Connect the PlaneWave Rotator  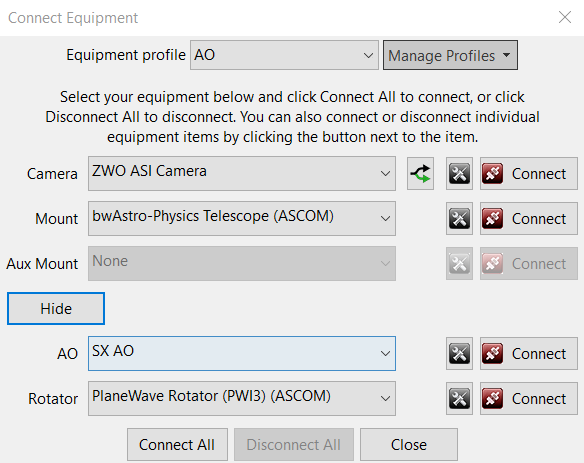coord(529,399)
